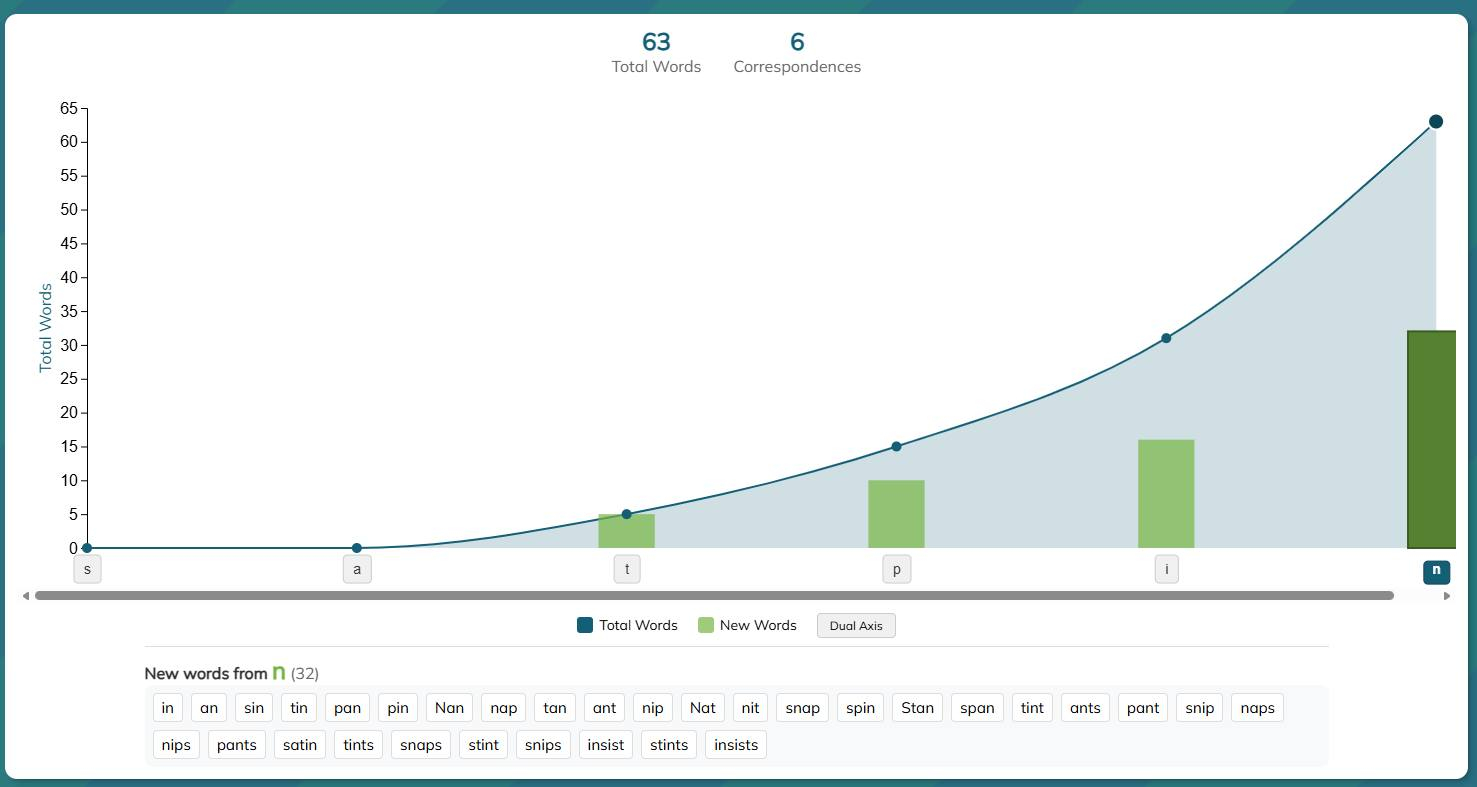This screenshot has height=787, width=1477.
Task: Select the 'i' correspondence marker
Action: [x=1166, y=570]
